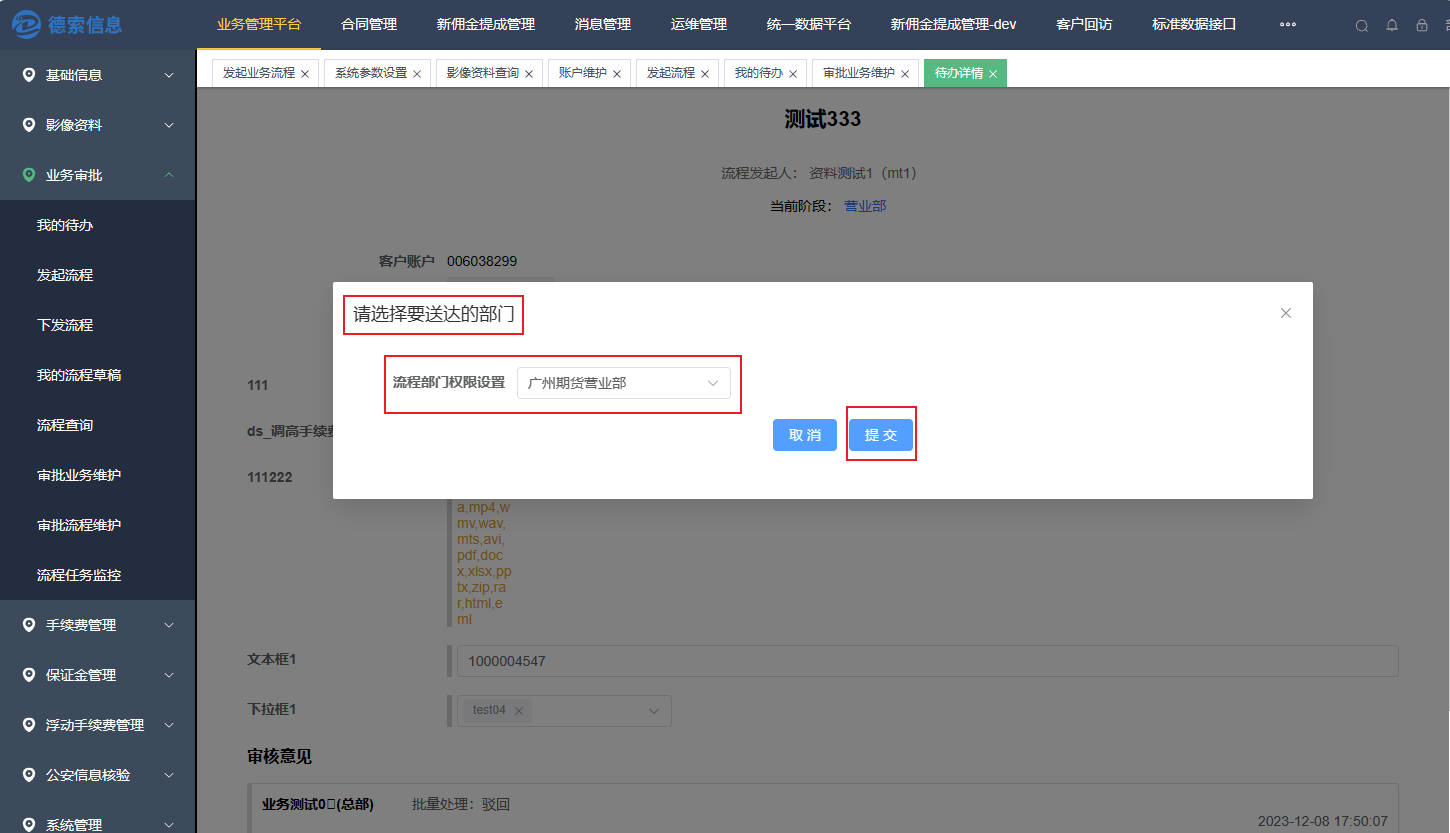Click 营业部 current stage link

(x=865, y=206)
